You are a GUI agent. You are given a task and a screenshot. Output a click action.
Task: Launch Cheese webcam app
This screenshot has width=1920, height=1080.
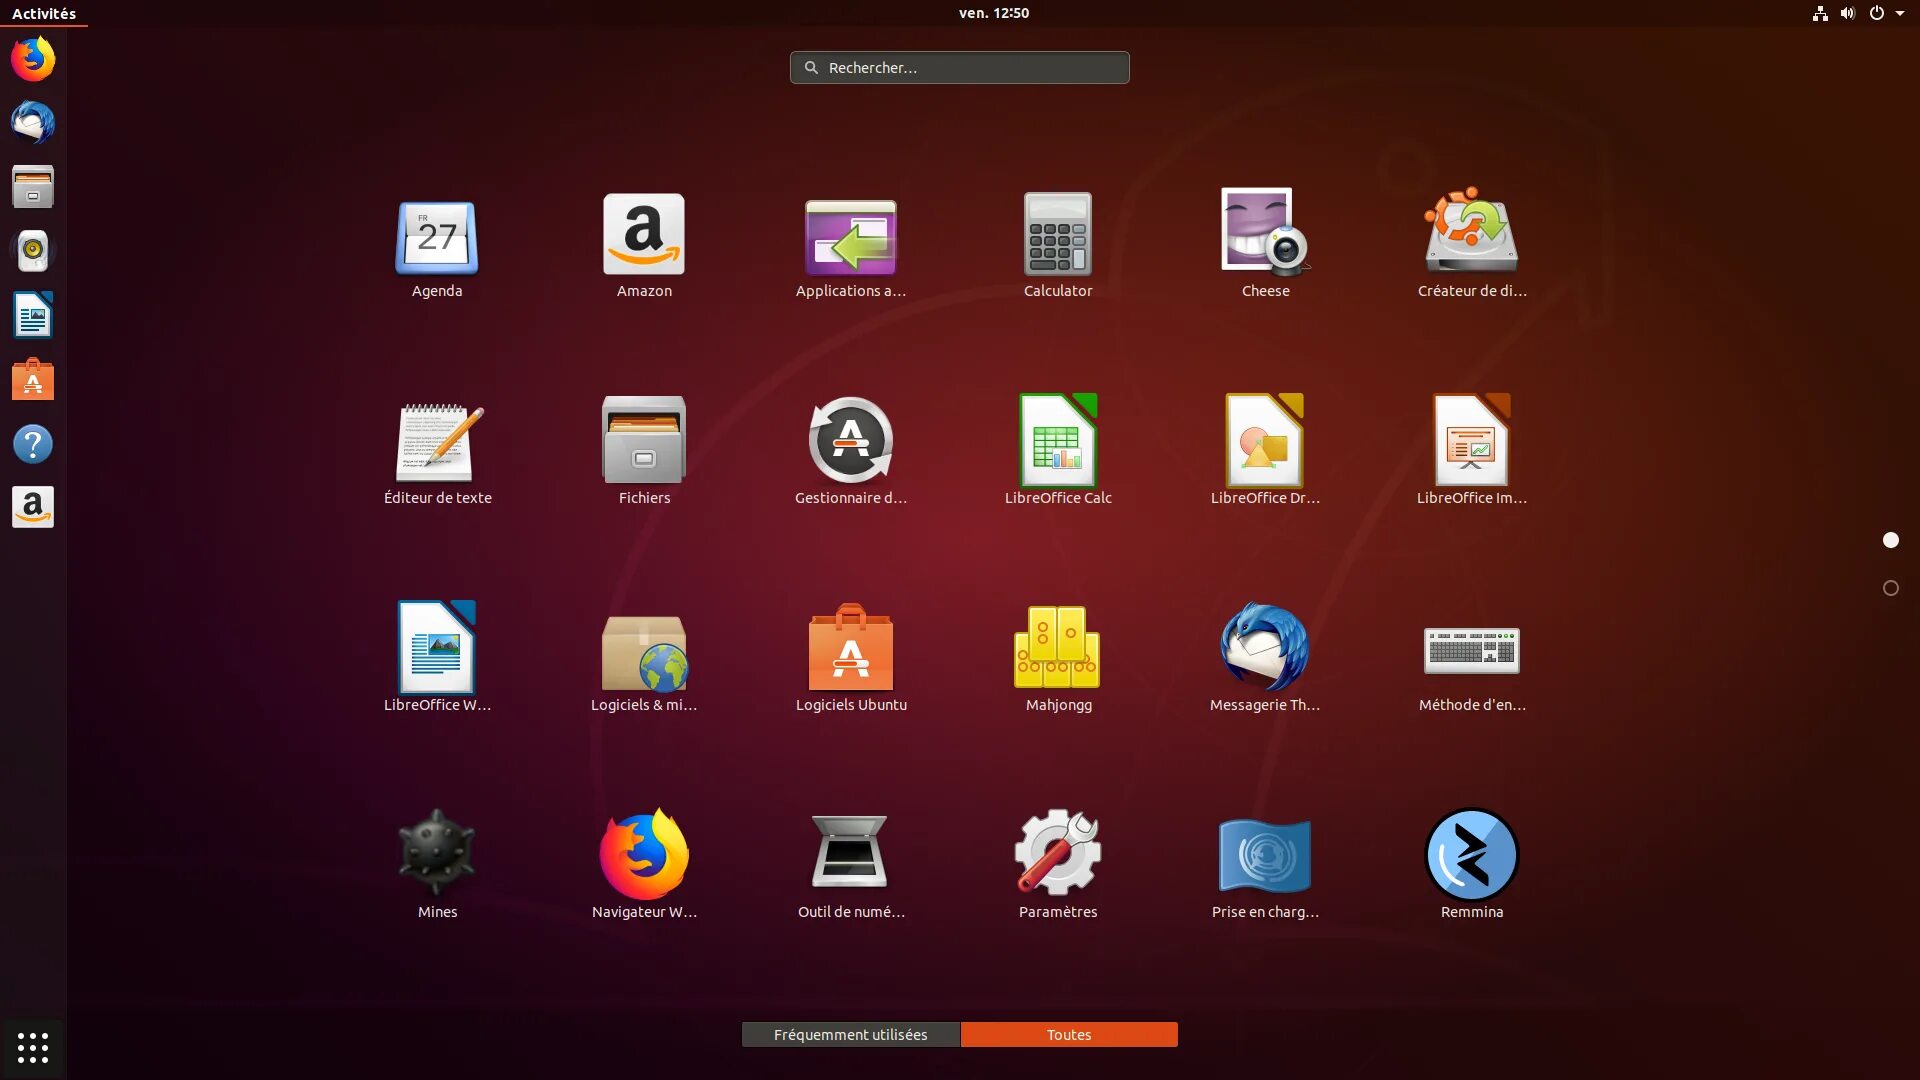point(1265,232)
